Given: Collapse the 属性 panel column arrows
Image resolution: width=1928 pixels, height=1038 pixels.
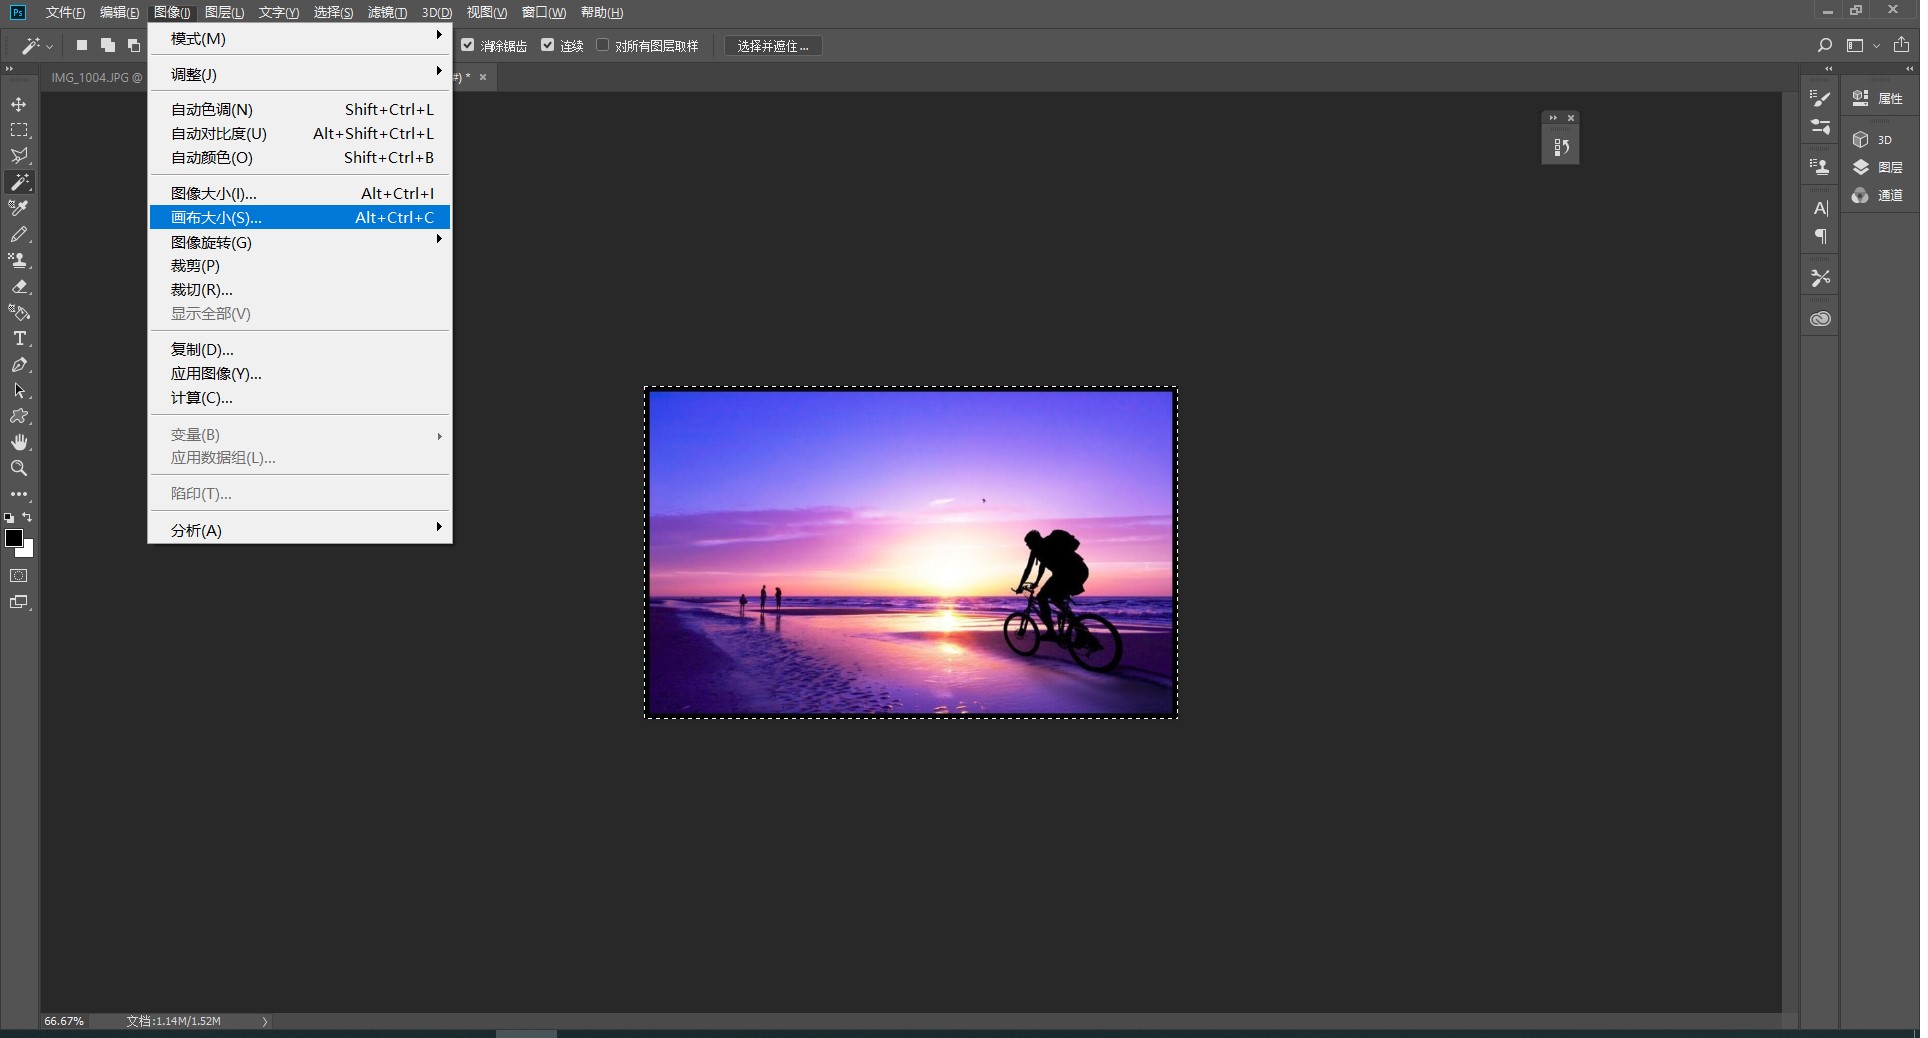Looking at the screenshot, I should (x=1909, y=69).
